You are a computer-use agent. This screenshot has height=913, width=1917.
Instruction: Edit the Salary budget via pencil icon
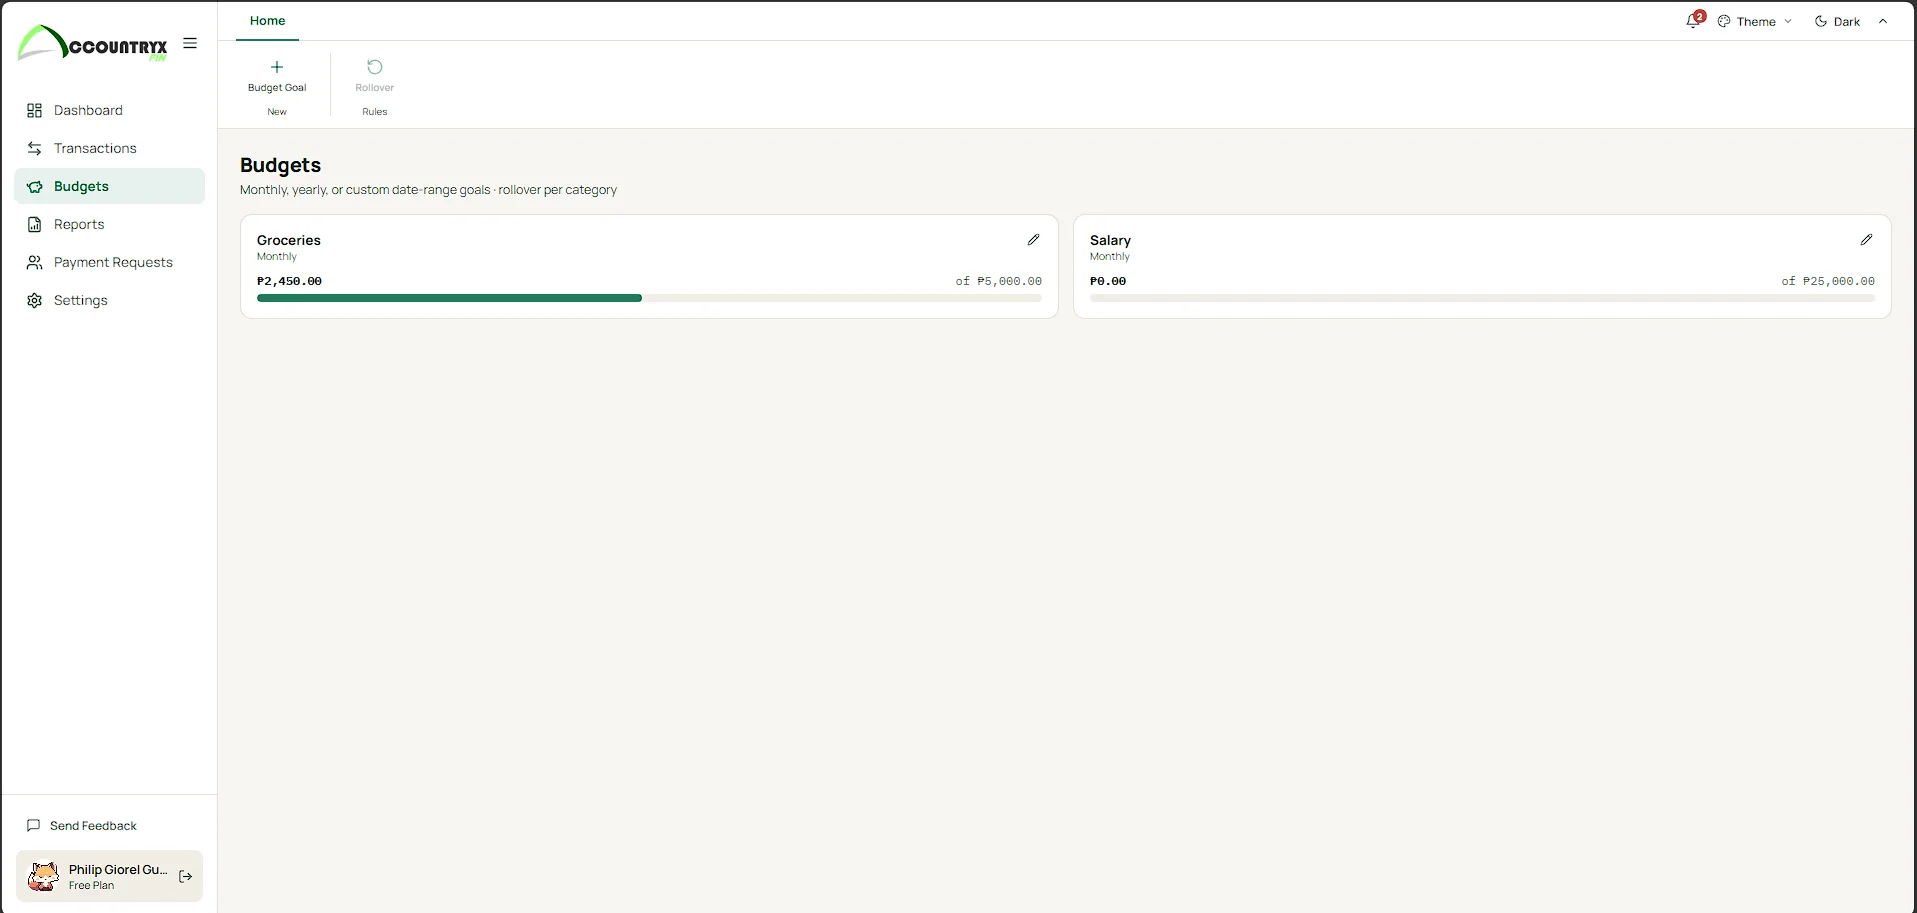pos(1866,240)
